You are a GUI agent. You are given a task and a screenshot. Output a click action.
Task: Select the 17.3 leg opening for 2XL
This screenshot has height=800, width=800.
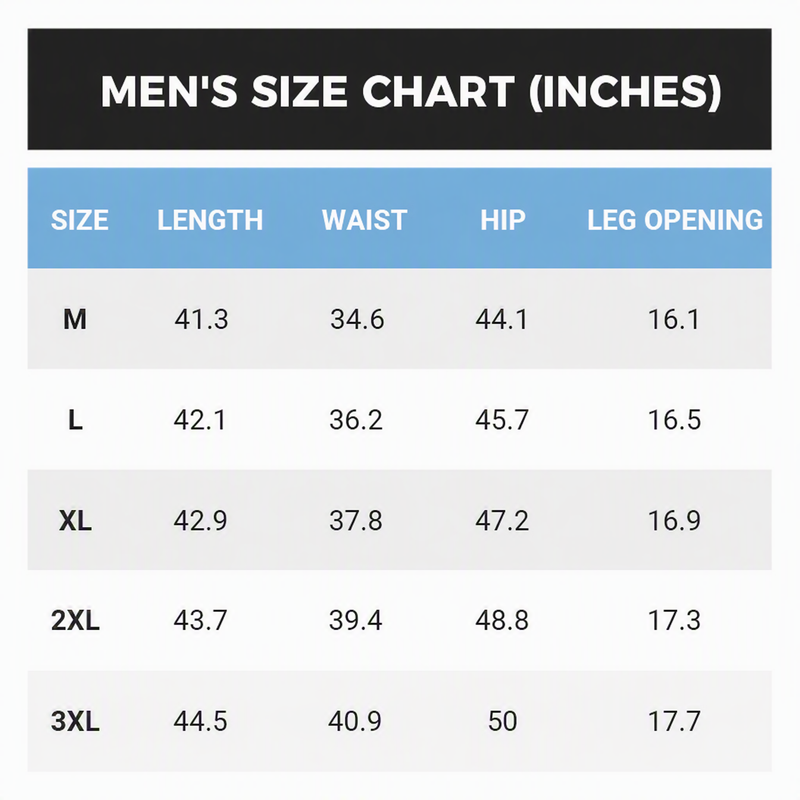674,621
